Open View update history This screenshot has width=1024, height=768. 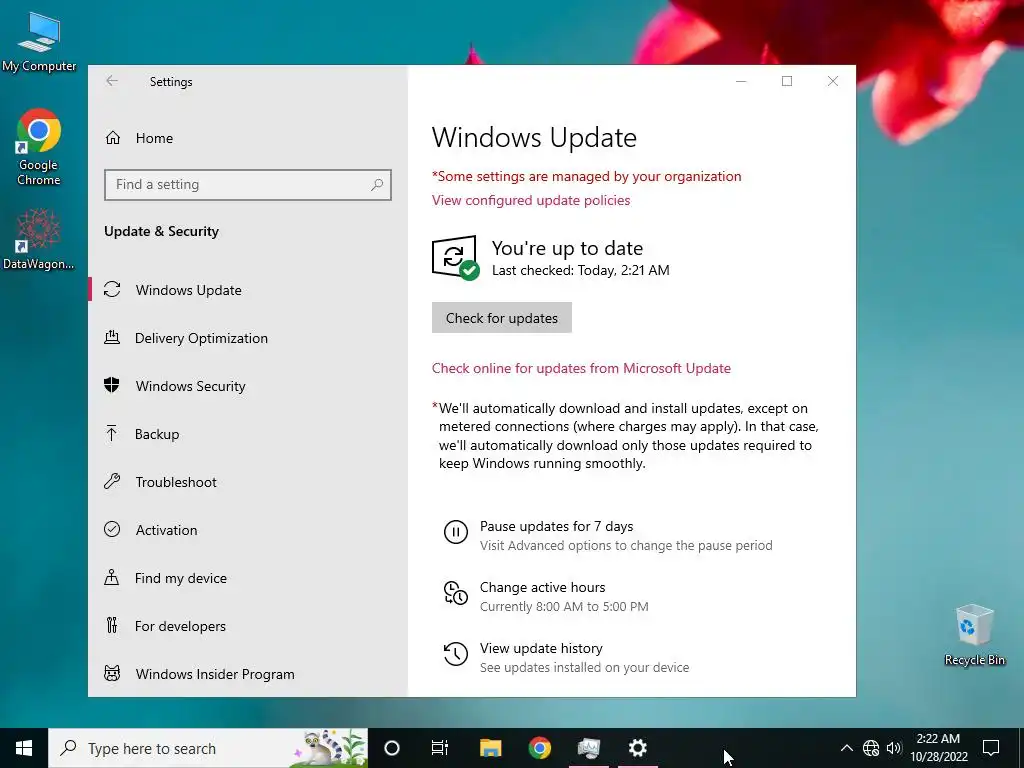click(541, 648)
